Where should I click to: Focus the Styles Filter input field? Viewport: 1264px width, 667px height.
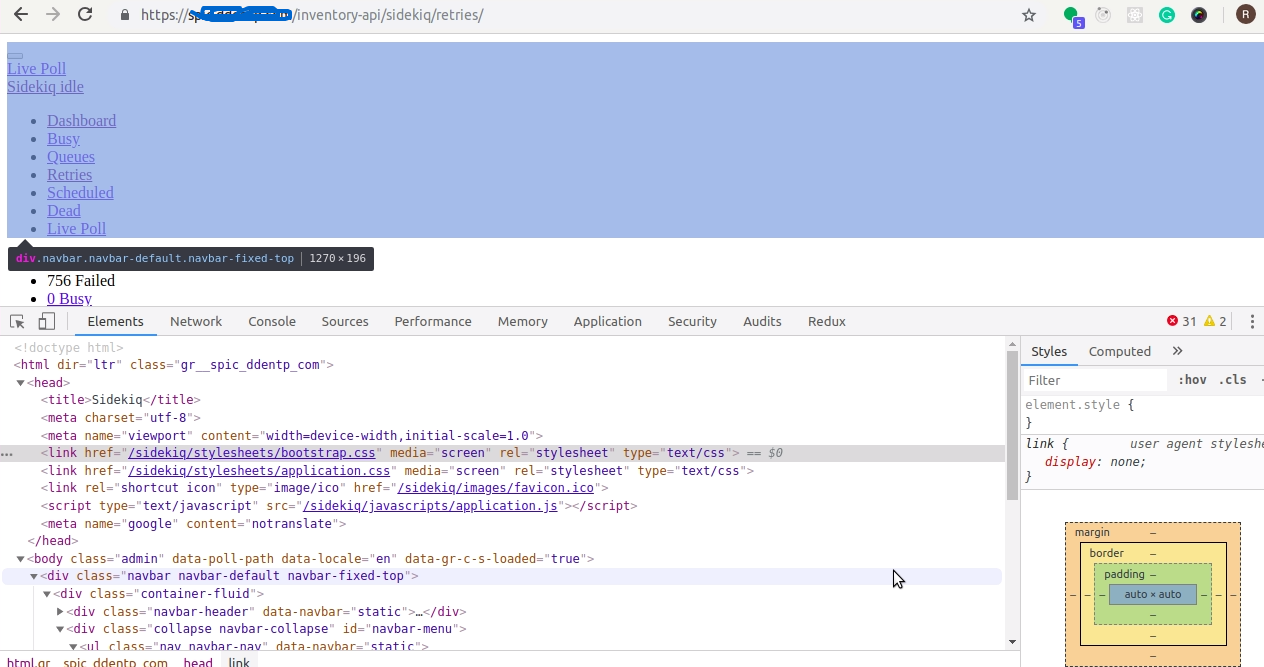[1095, 380]
